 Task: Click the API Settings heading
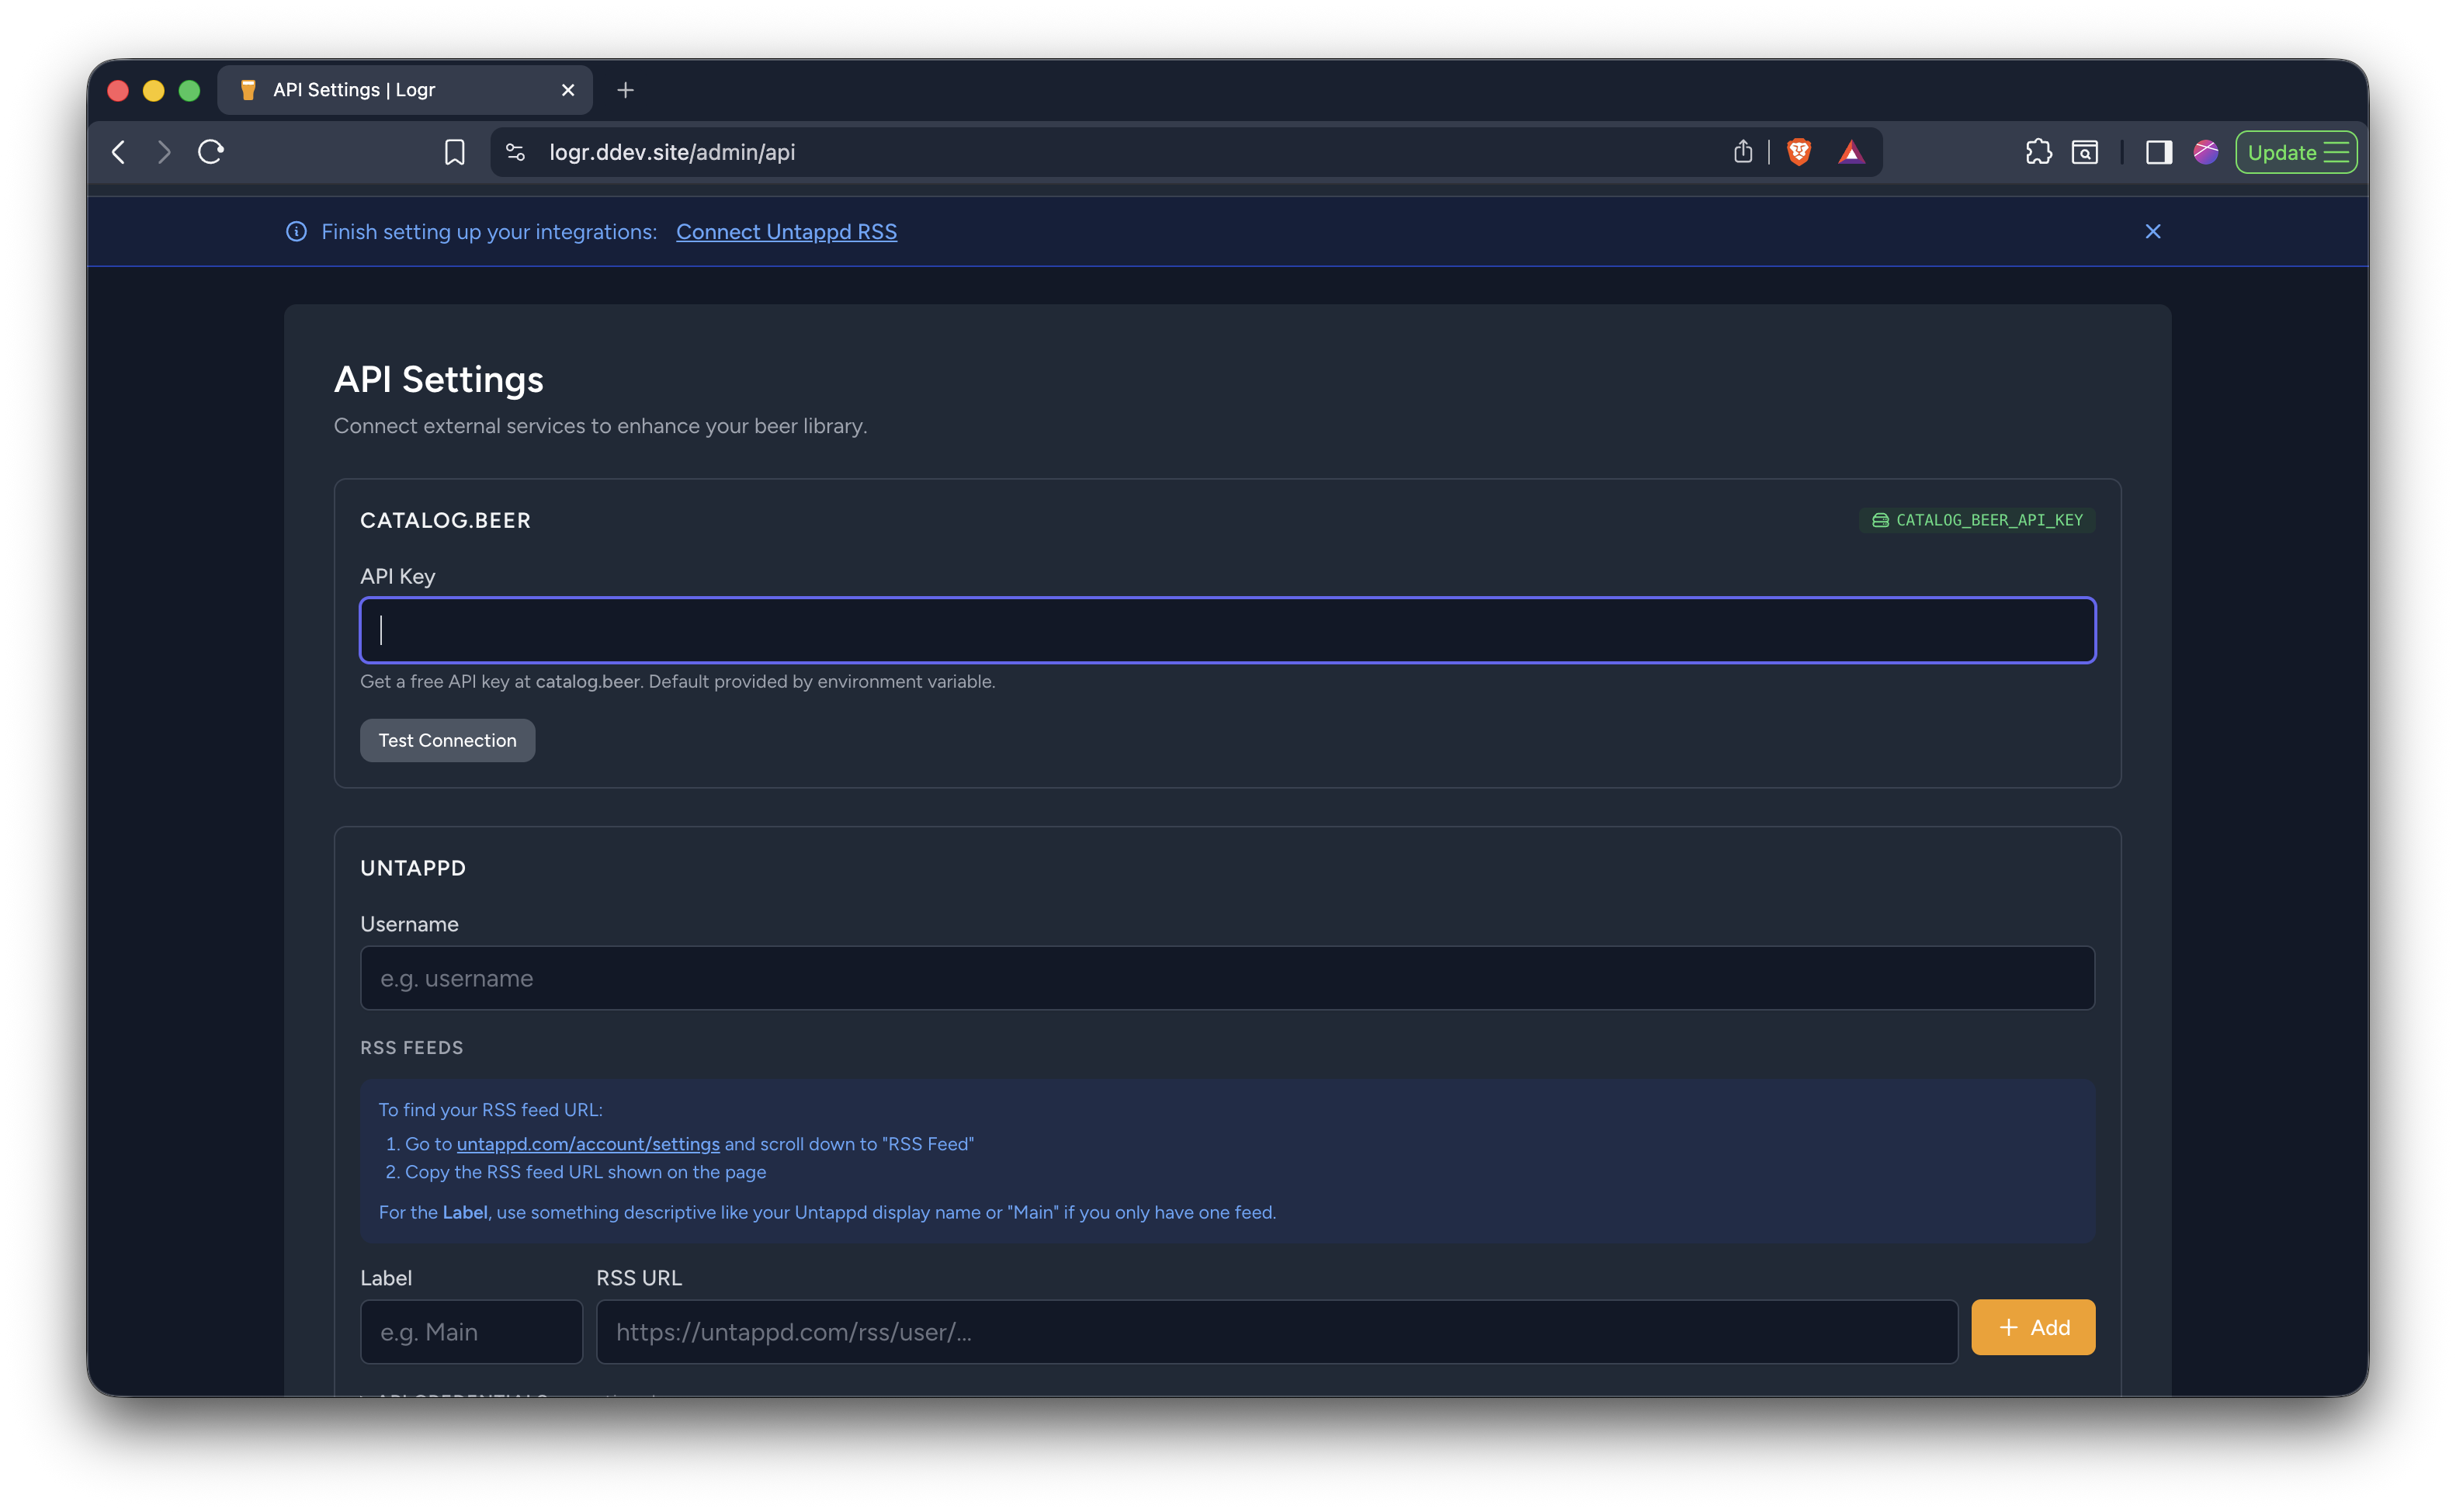[438, 379]
